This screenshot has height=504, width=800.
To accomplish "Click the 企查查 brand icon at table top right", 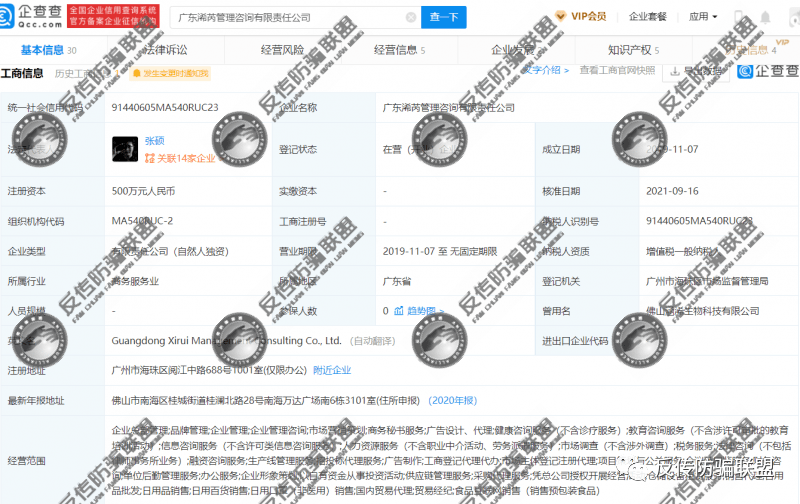I will 743,72.
